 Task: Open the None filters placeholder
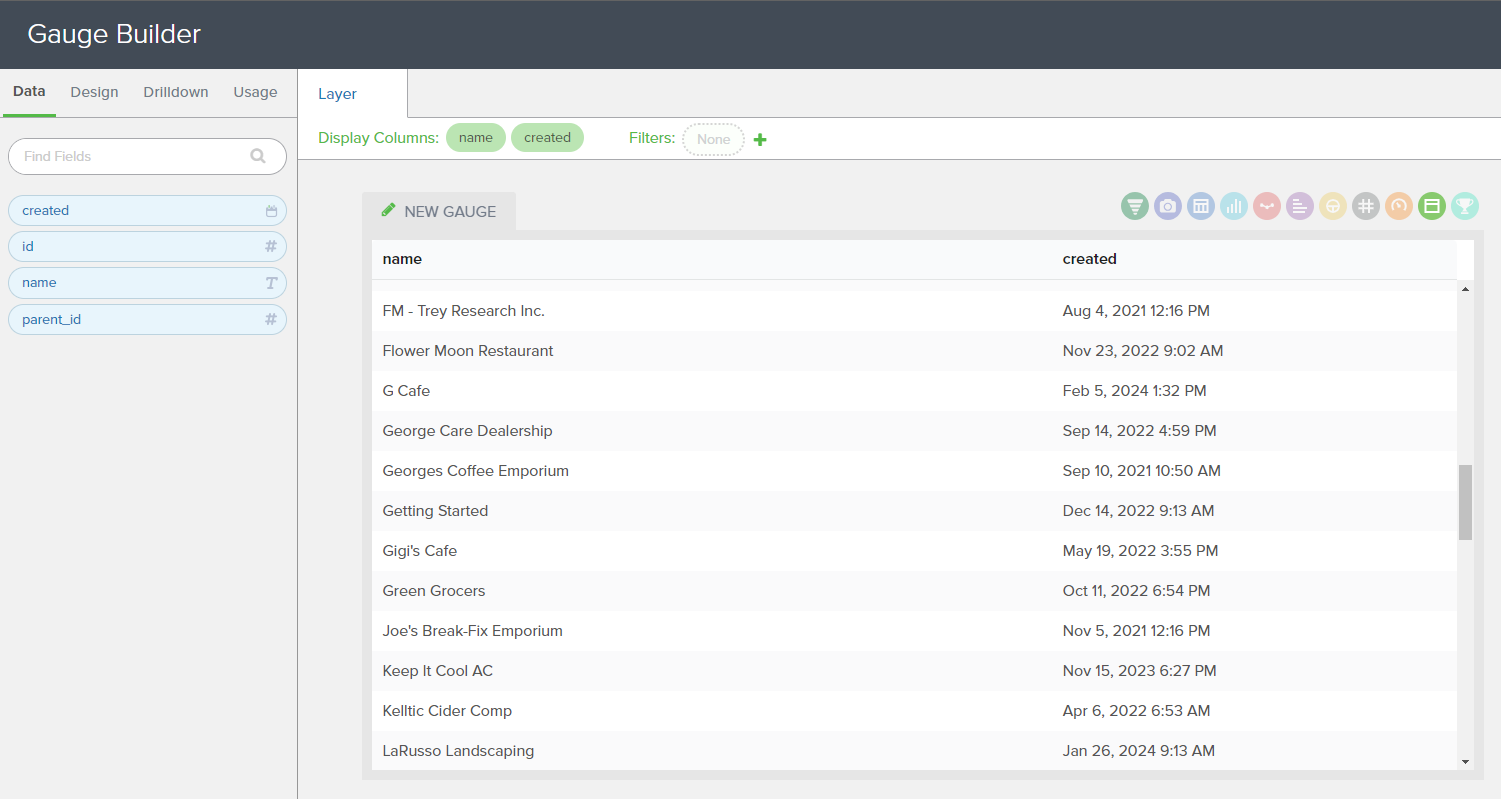tap(713, 139)
